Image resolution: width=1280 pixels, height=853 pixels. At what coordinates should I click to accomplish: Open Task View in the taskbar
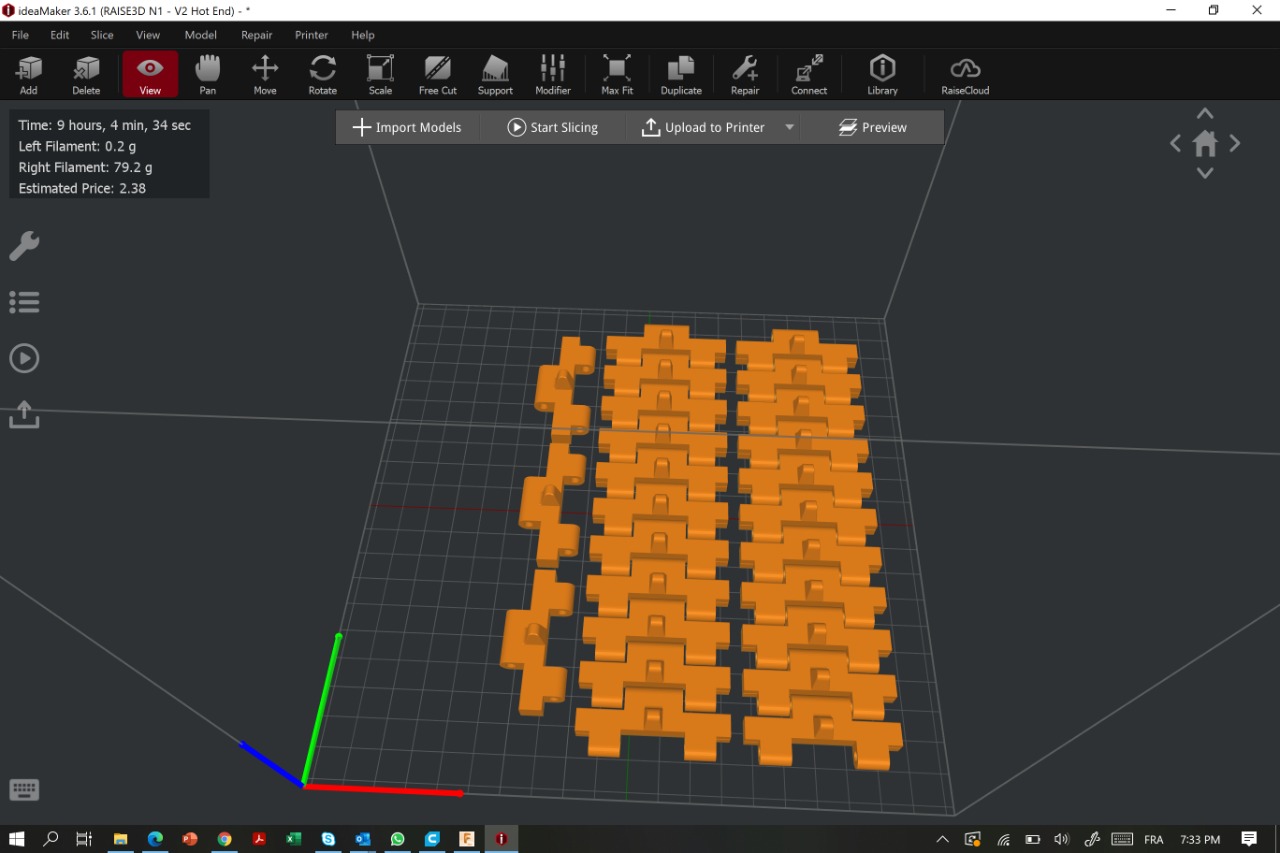tap(84, 839)
